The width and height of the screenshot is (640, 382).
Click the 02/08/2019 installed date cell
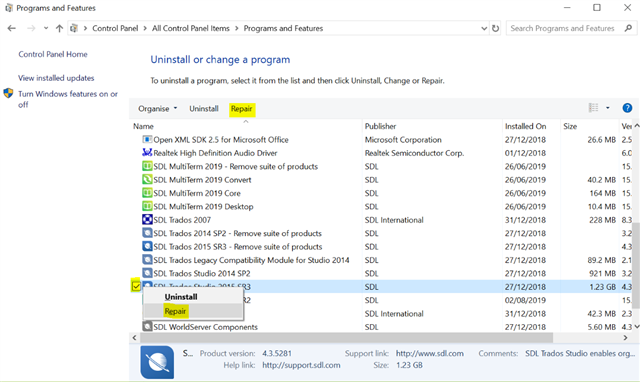click(x=525, y=300)
